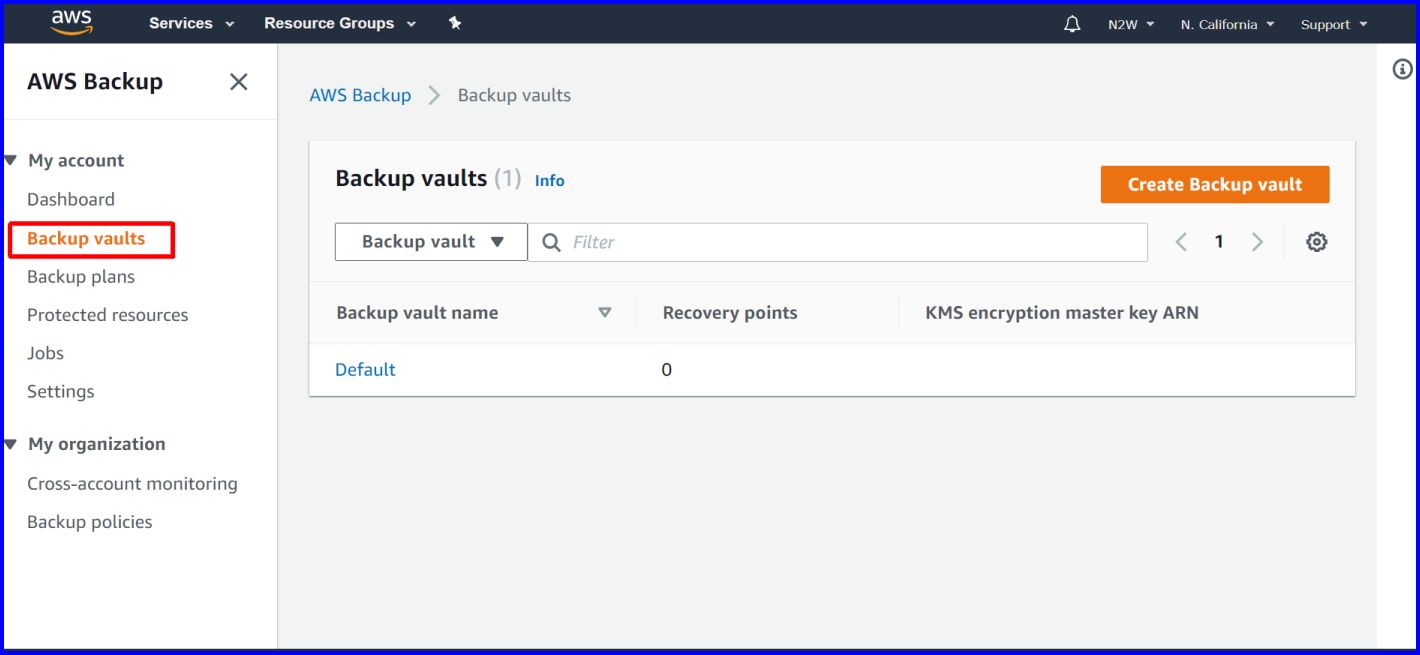This screenshot has width=1420, height=655.
Task: Open the Resource Groups menu
Action: coord(340,23)
